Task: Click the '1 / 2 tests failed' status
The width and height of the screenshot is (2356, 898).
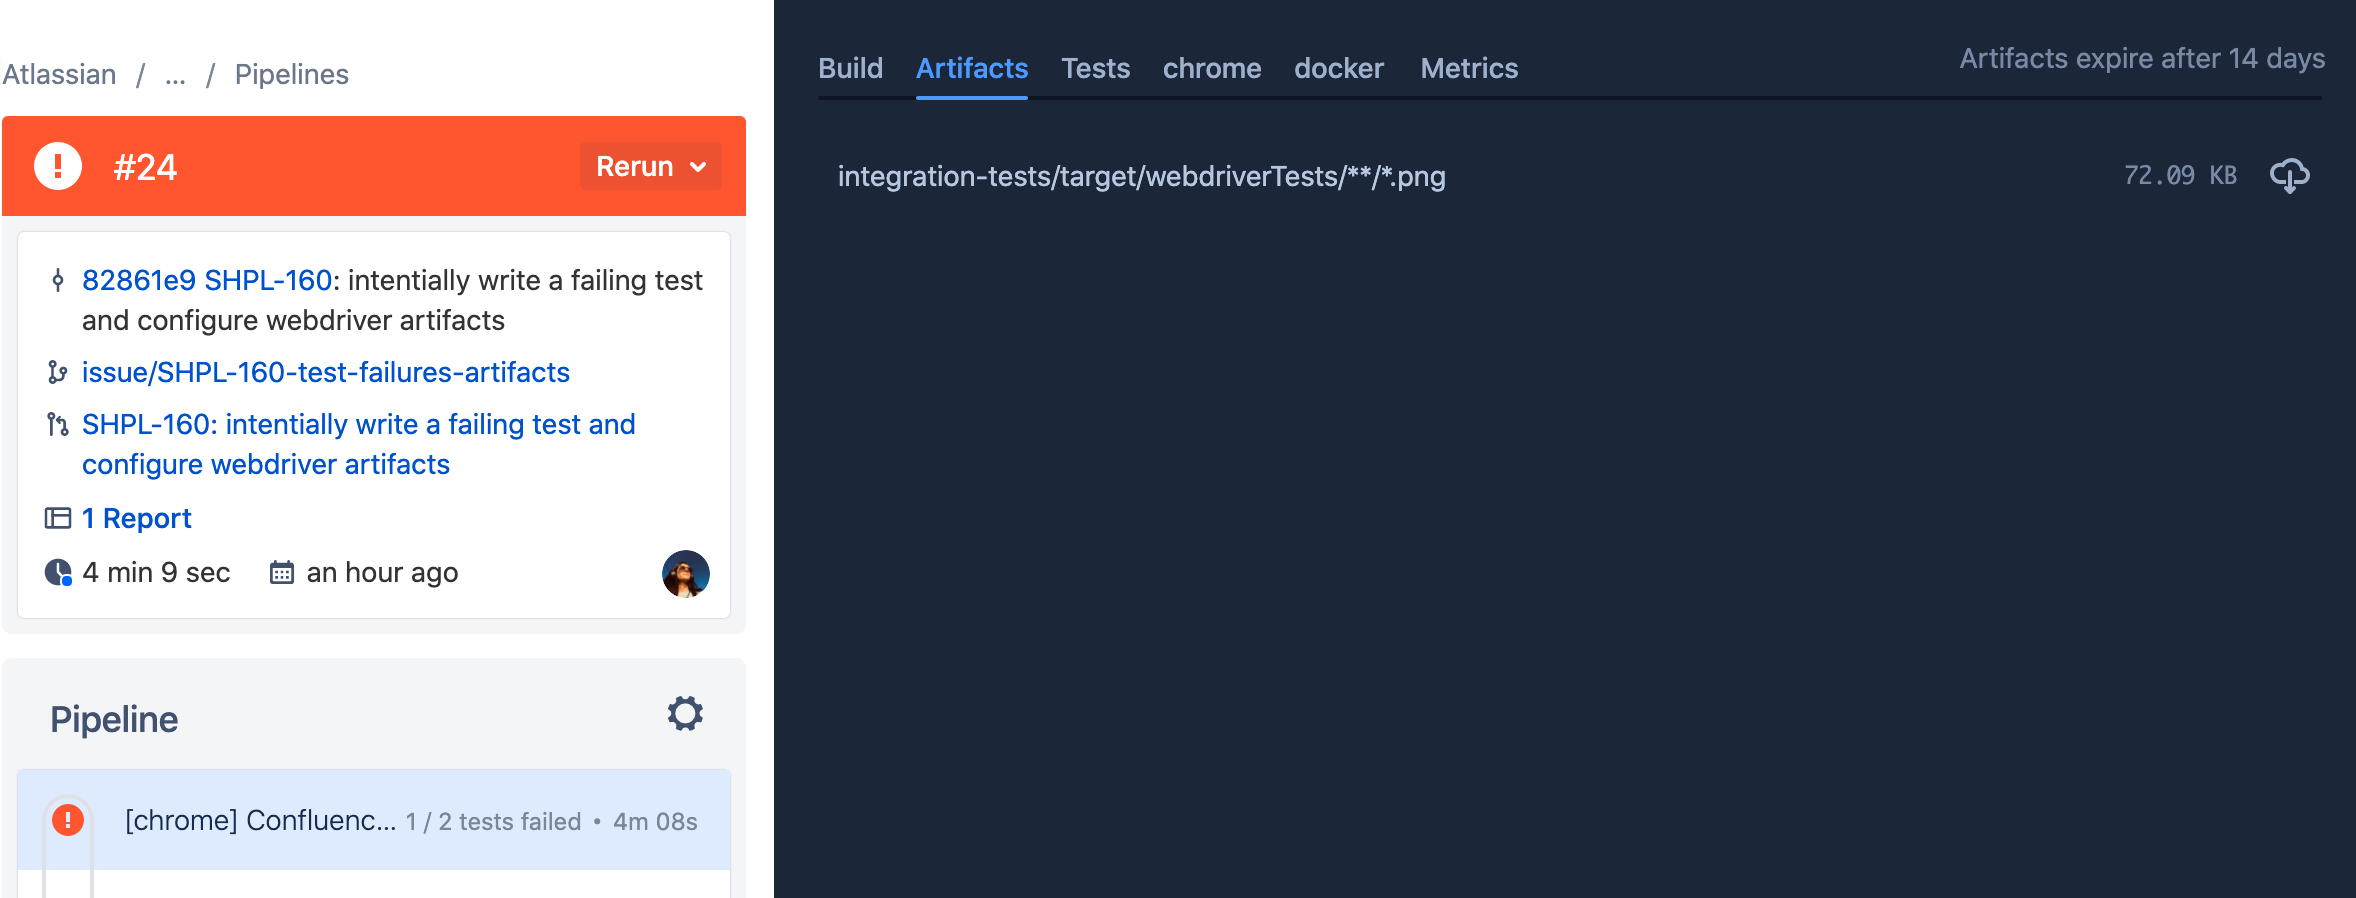Action: [x=493, y=822]
